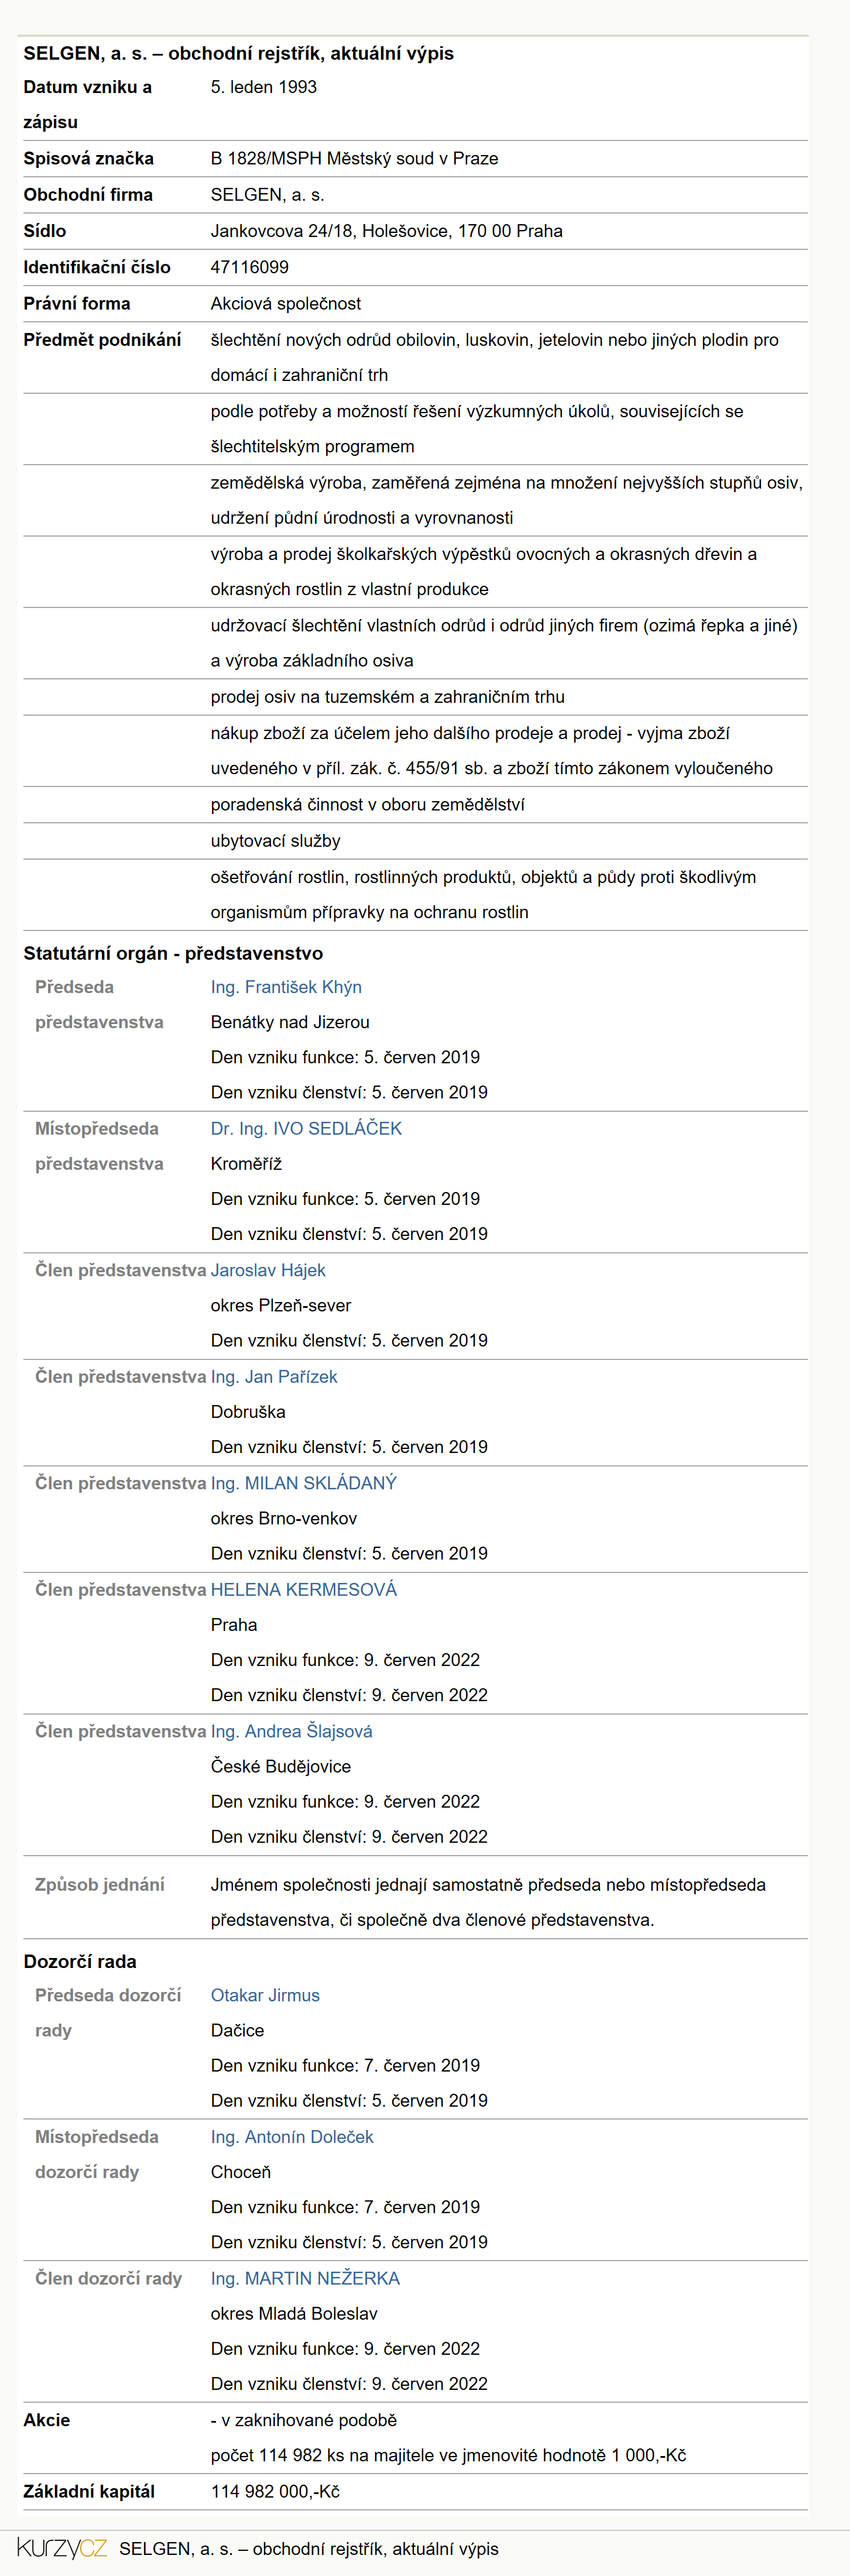Click the residence 'okres Brno-venkov'
The width and height of the screenshot is (850, 2576).
click(283, 1518)
